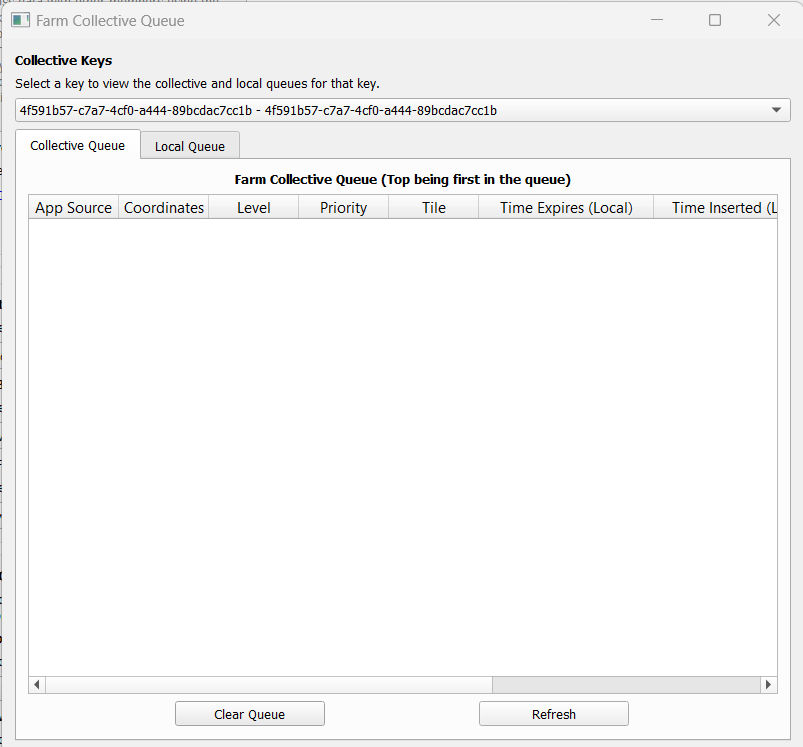Refresh the collective queue list

pos(553,714)
